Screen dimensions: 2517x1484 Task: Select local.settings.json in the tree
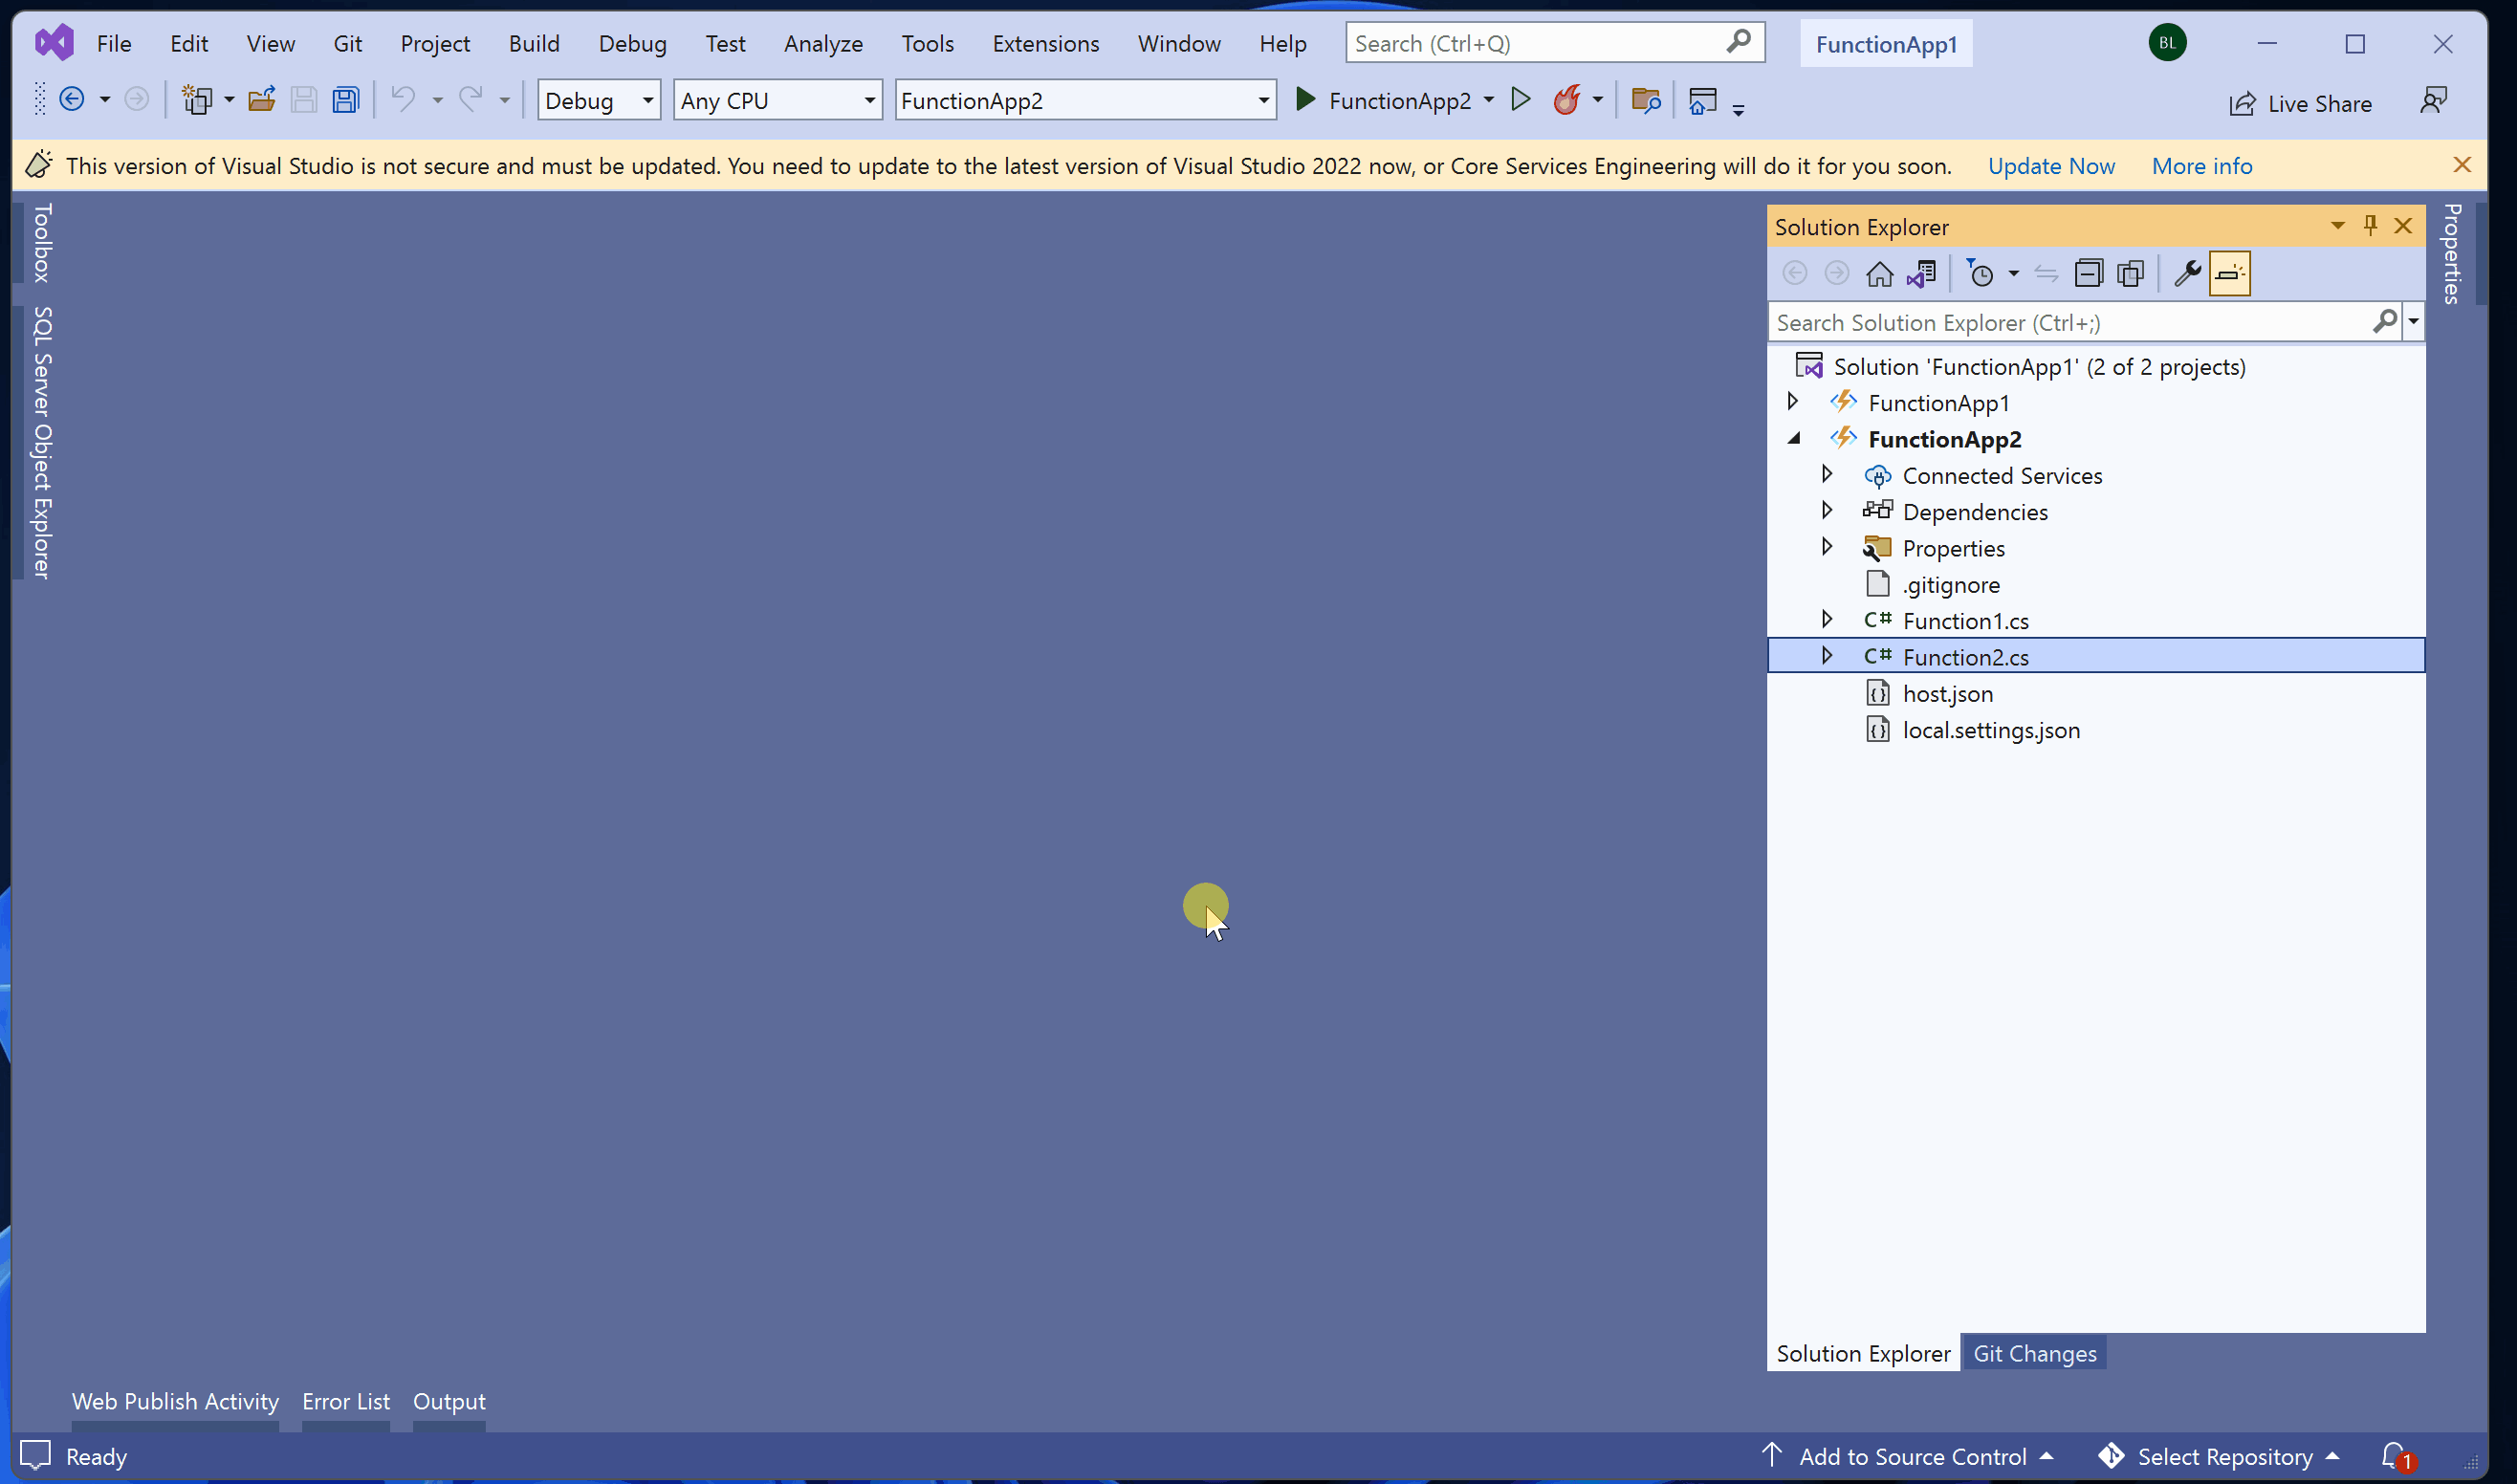(1990, 730)
